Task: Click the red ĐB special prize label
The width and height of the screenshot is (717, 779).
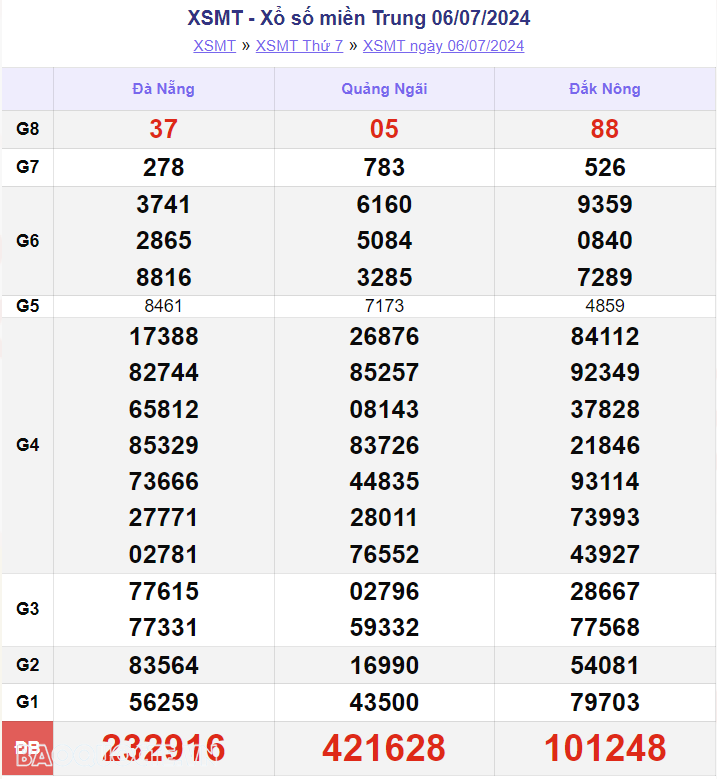Action: tap(28, 748)
